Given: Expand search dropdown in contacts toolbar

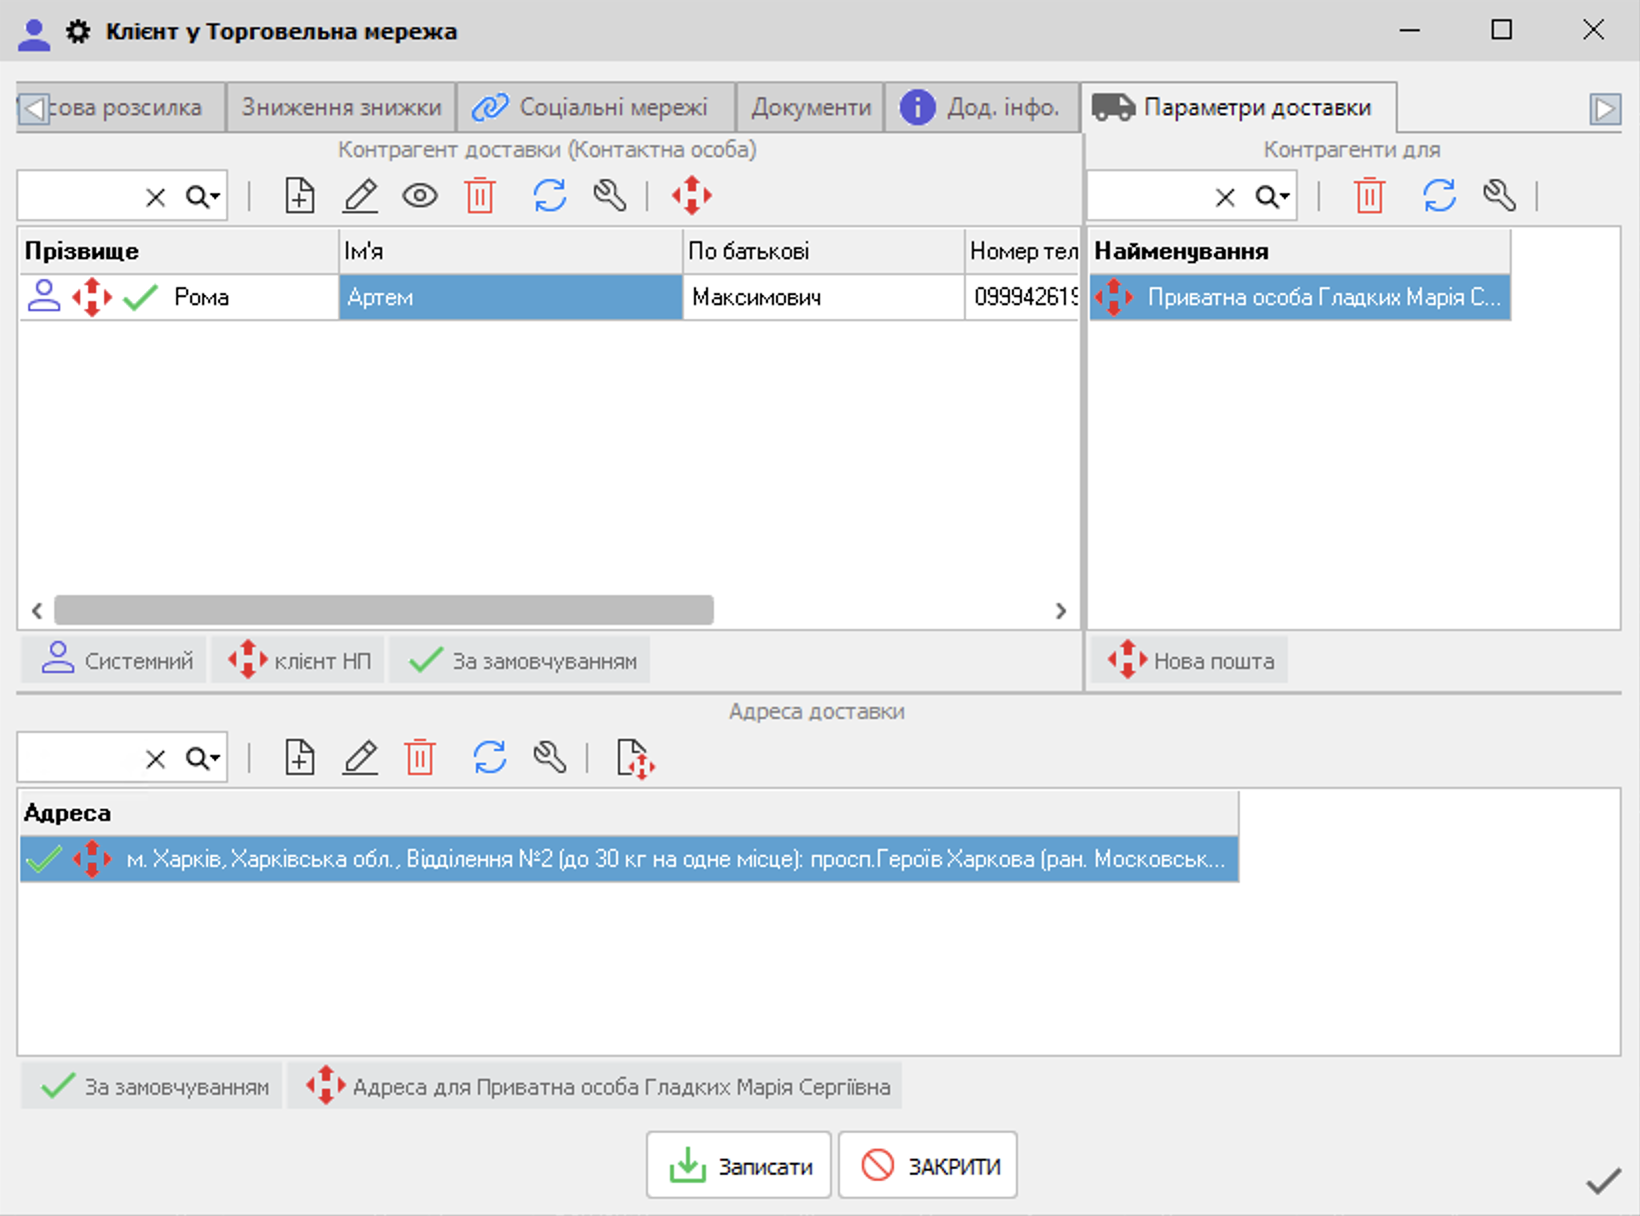Looking at the screenshot, I should [204, 197].
